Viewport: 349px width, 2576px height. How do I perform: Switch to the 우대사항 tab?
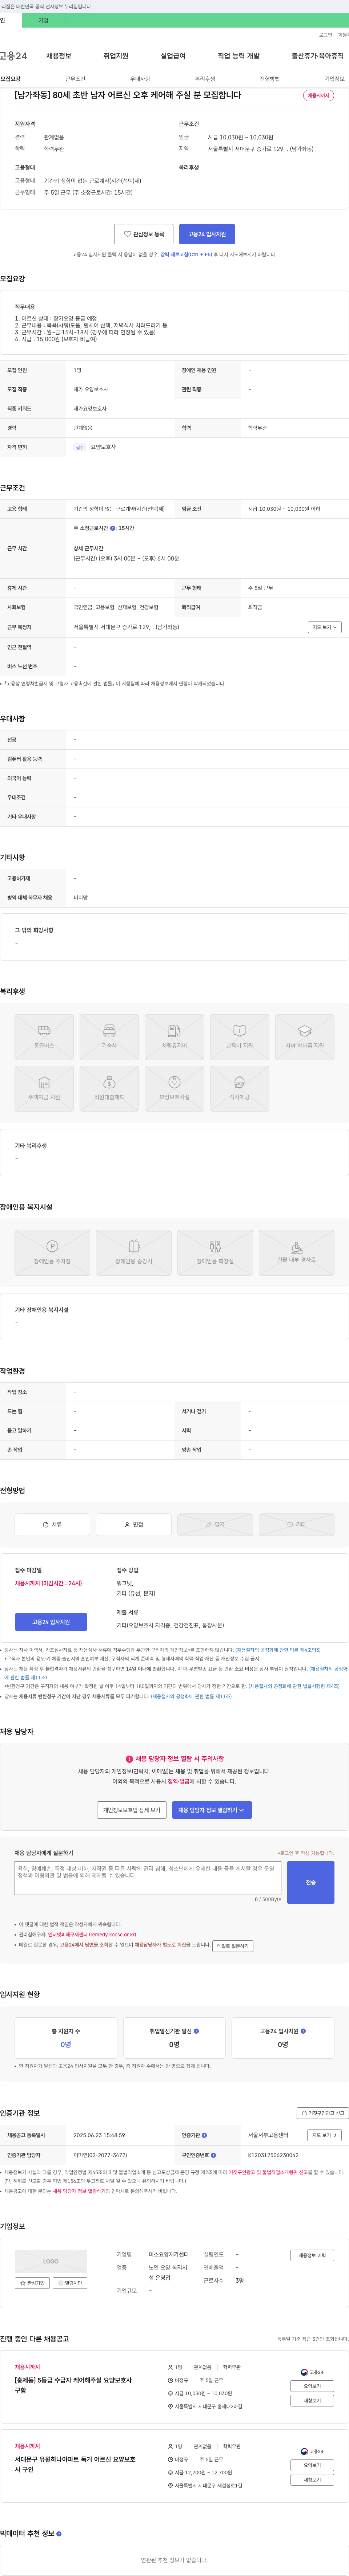pyautogui.click(x=140, y=79)
